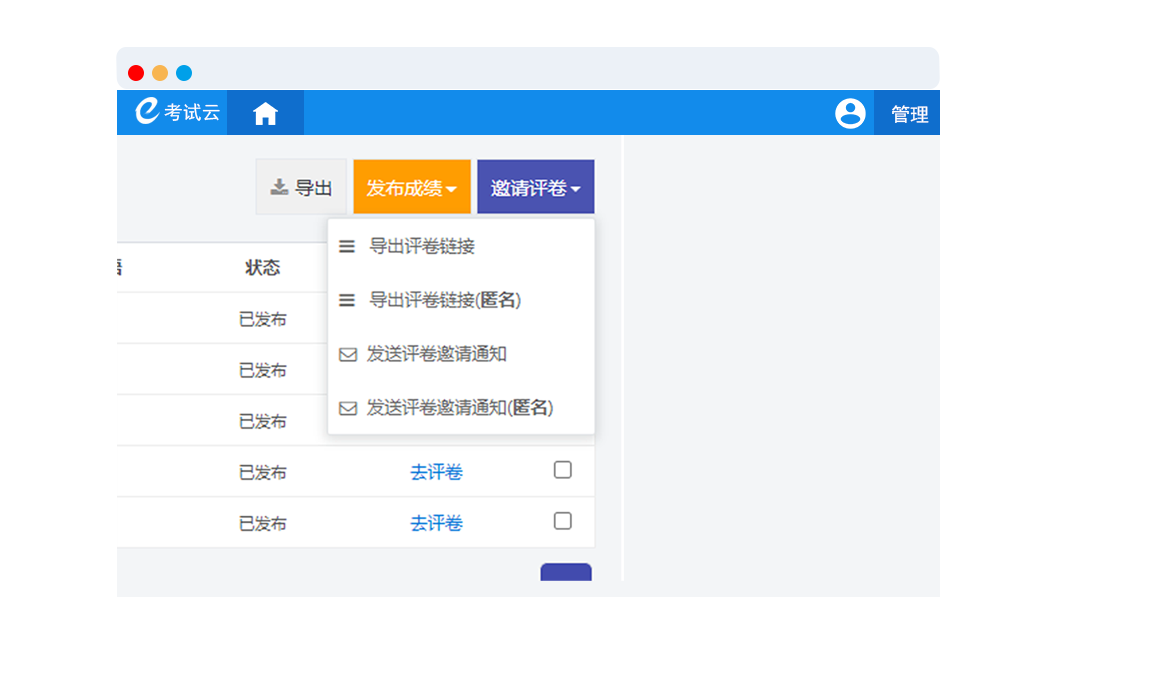Tick the checkbox in the second-to-last row

[x=563, y=470]
